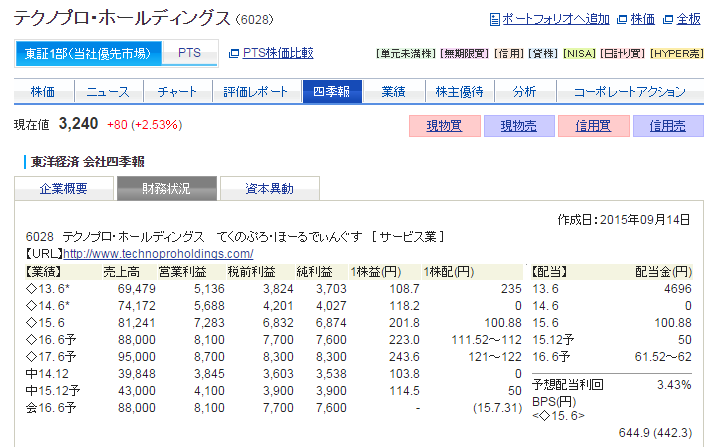Switch to PTS market tab
The image size is (714, 447).
coord(189,53)
